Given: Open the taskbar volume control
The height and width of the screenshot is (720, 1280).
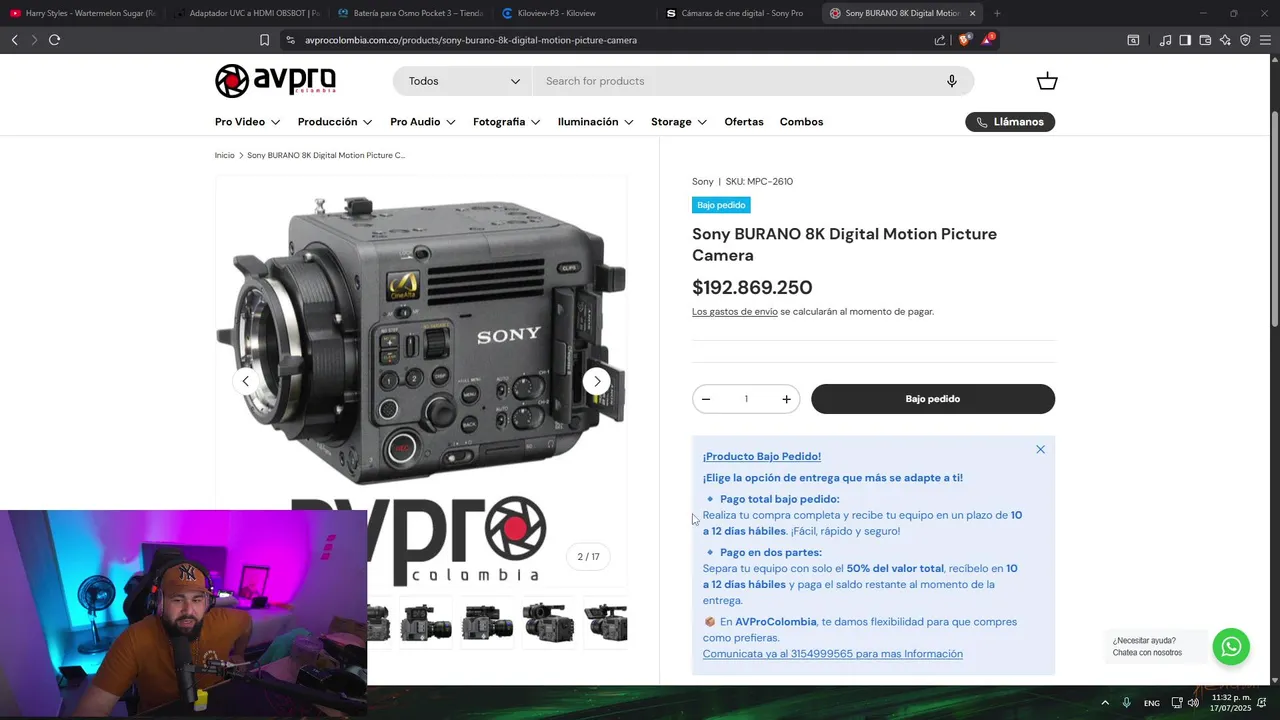Looking at the screenshot, I should (1193, 703).
